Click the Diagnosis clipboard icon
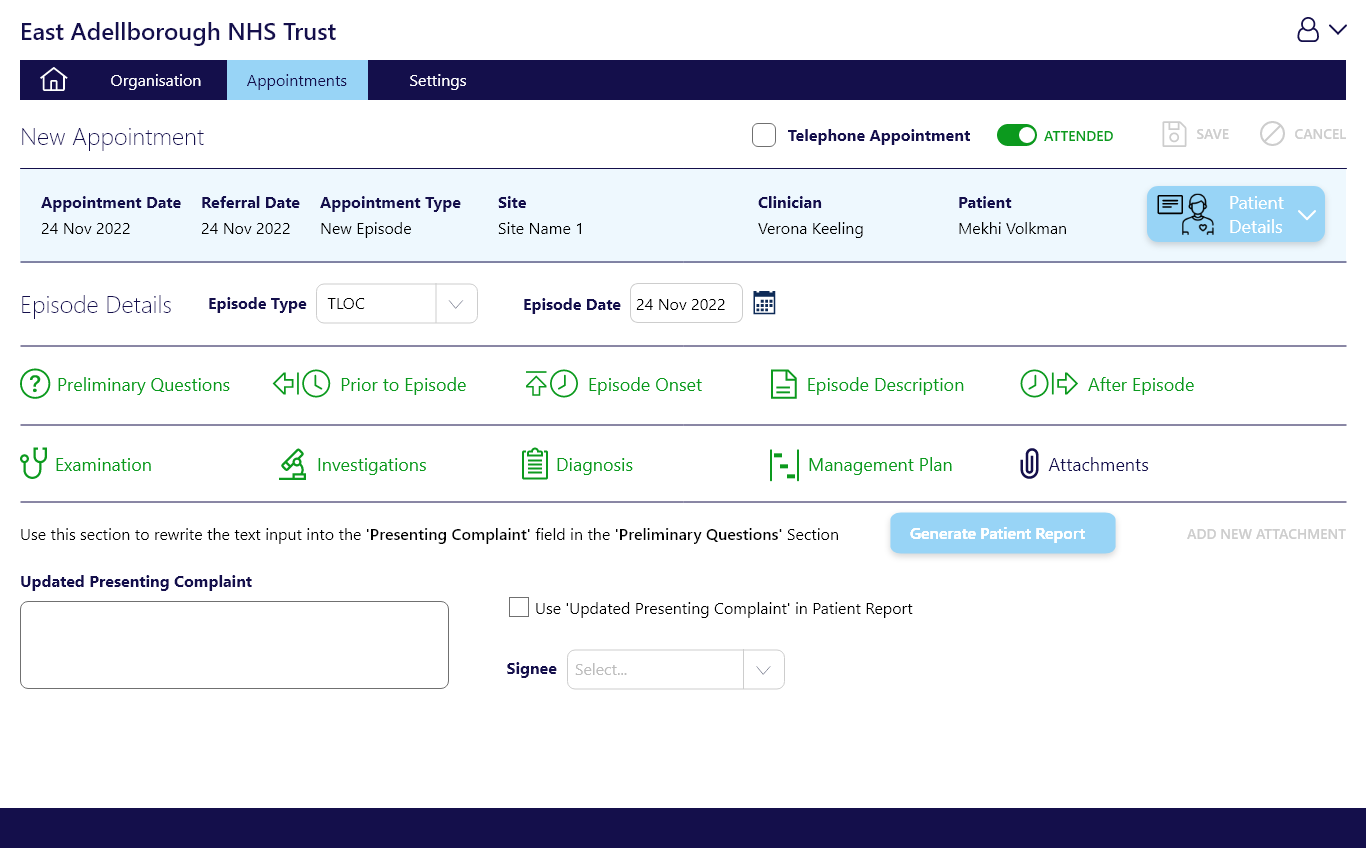Screen dimensions: 1366x848 coord(535,464)
